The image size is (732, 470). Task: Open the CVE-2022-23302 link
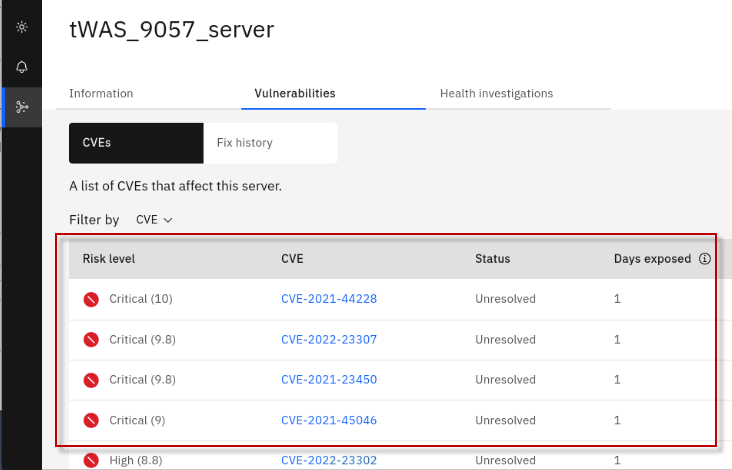329,460
